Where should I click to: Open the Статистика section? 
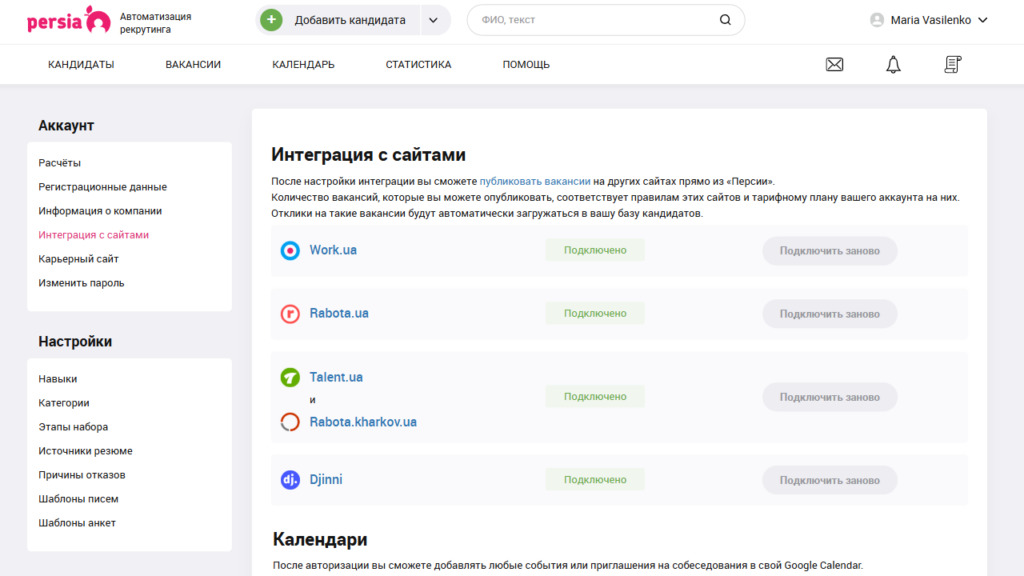pos(418,65)
